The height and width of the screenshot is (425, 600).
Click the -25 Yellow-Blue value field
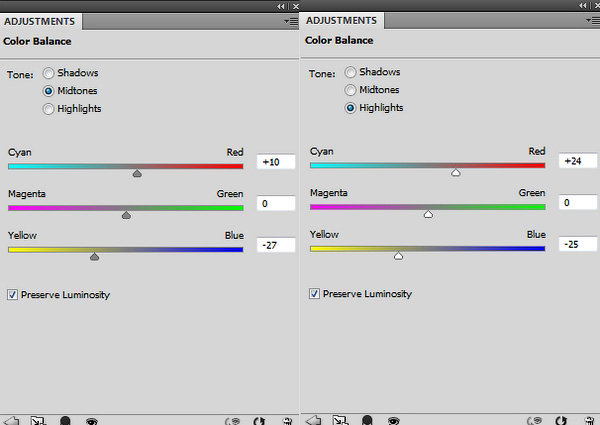tap(578, 244)
